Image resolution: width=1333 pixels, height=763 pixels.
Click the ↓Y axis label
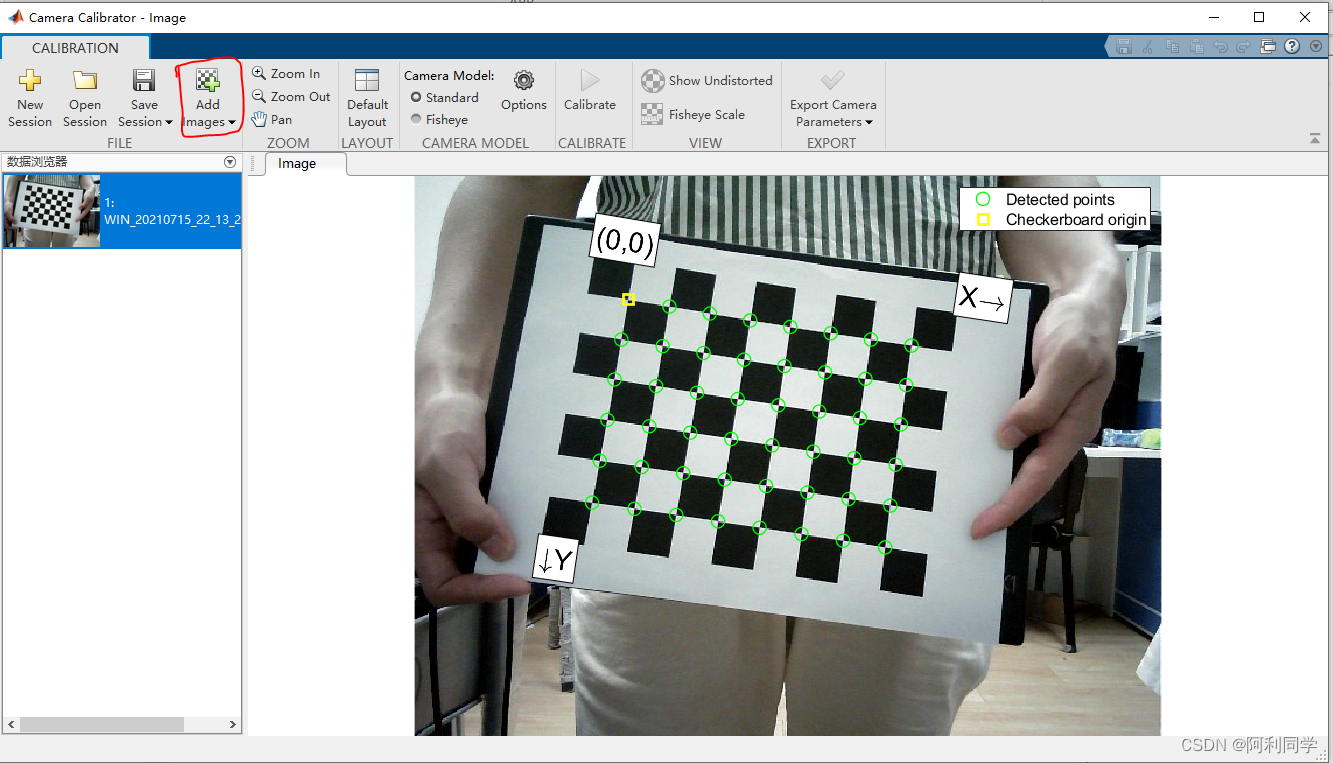pyautogui.click(x=555, y=560)
